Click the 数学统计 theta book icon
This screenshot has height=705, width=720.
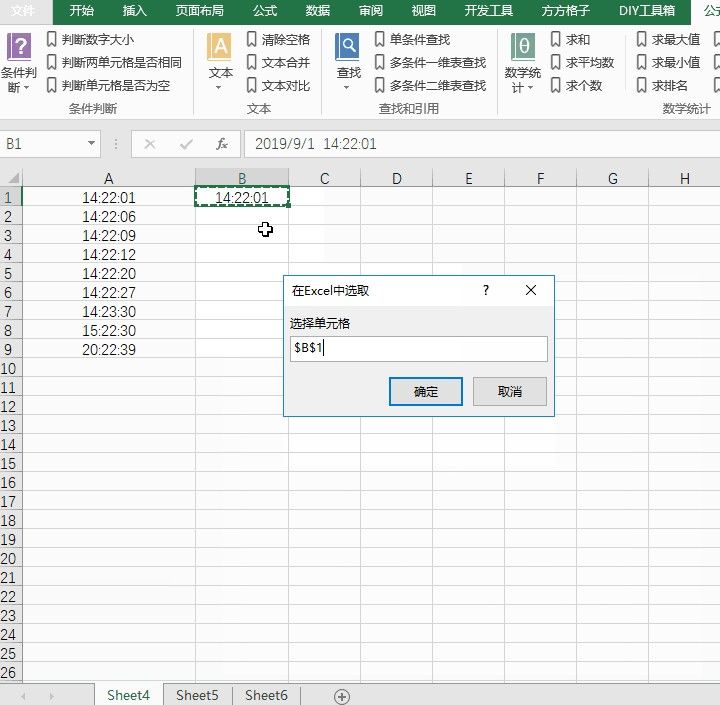(x=523, y=46)
